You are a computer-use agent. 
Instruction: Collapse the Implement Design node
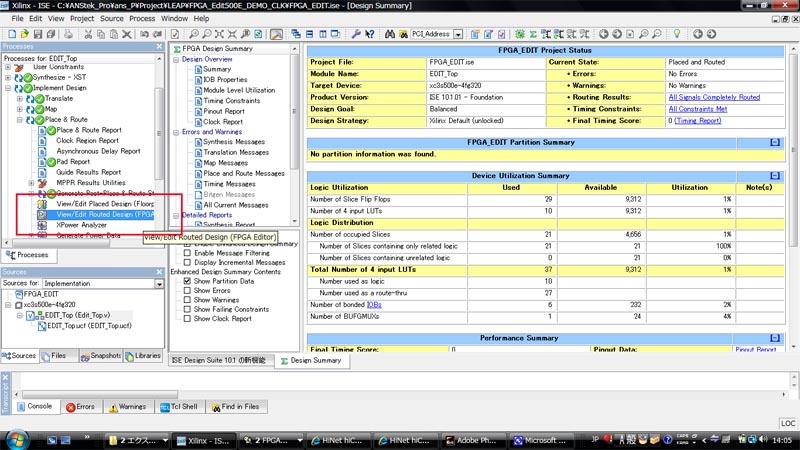coord(8,88)
